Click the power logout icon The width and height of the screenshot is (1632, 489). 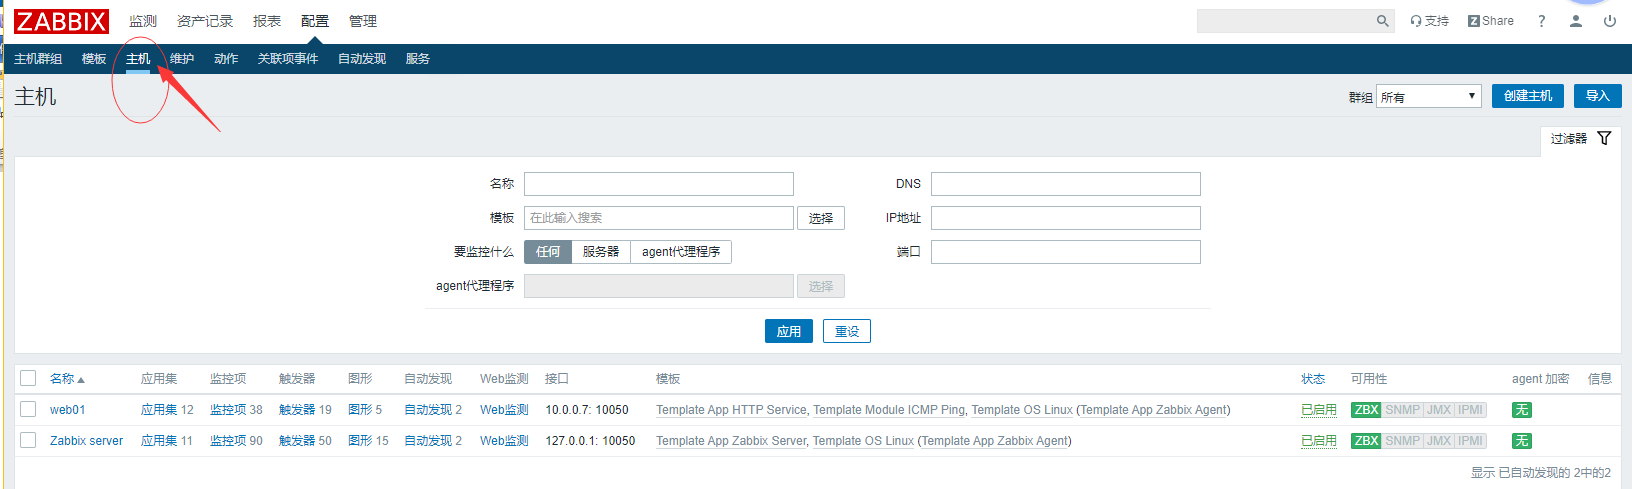pyautogui.click(x=1610, y=21)
